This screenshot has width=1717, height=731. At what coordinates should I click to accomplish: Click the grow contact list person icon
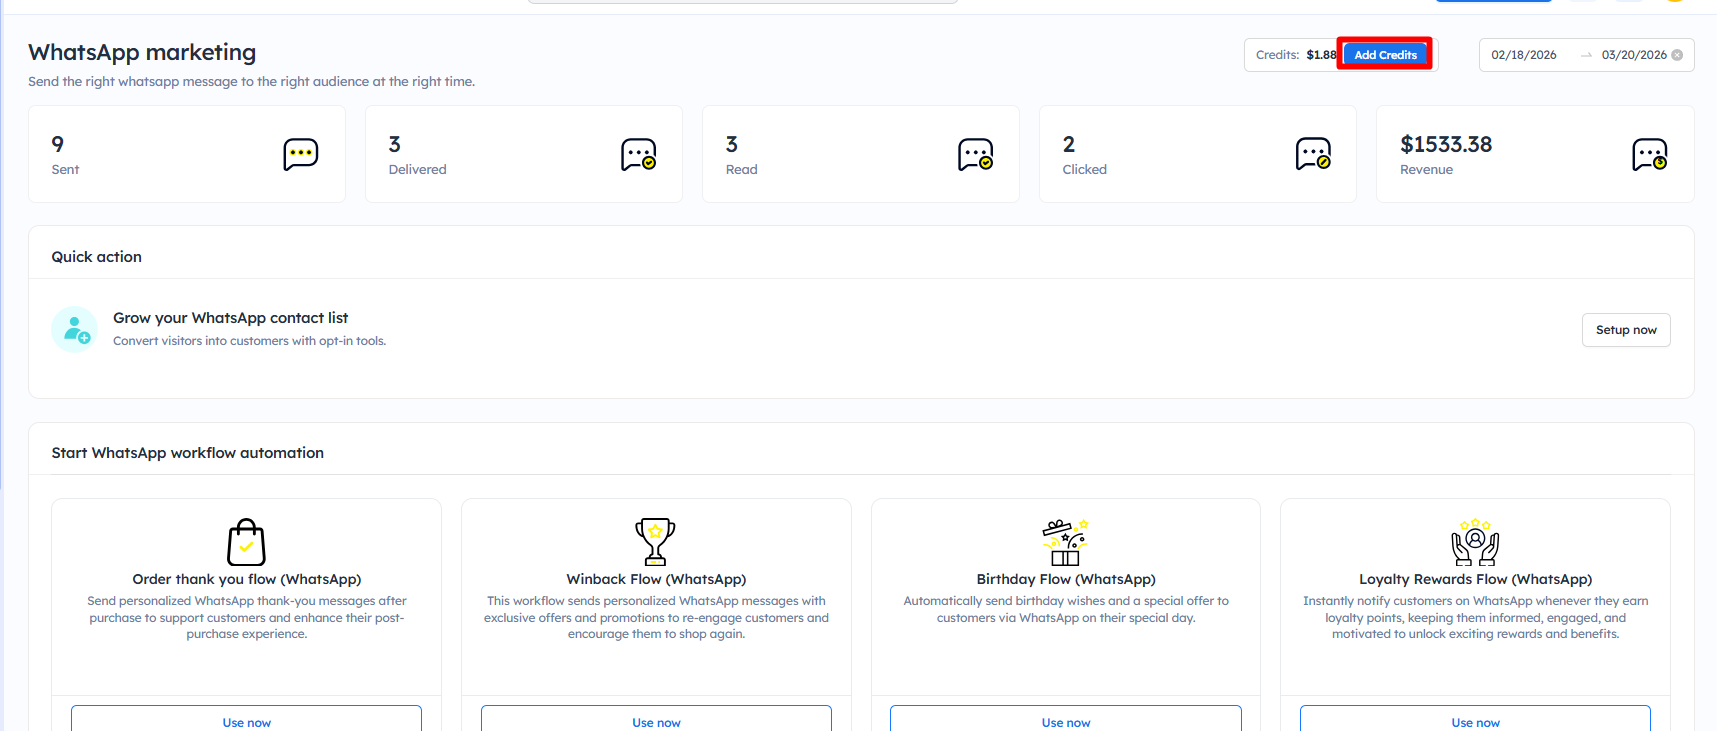[x=75, y=329]
